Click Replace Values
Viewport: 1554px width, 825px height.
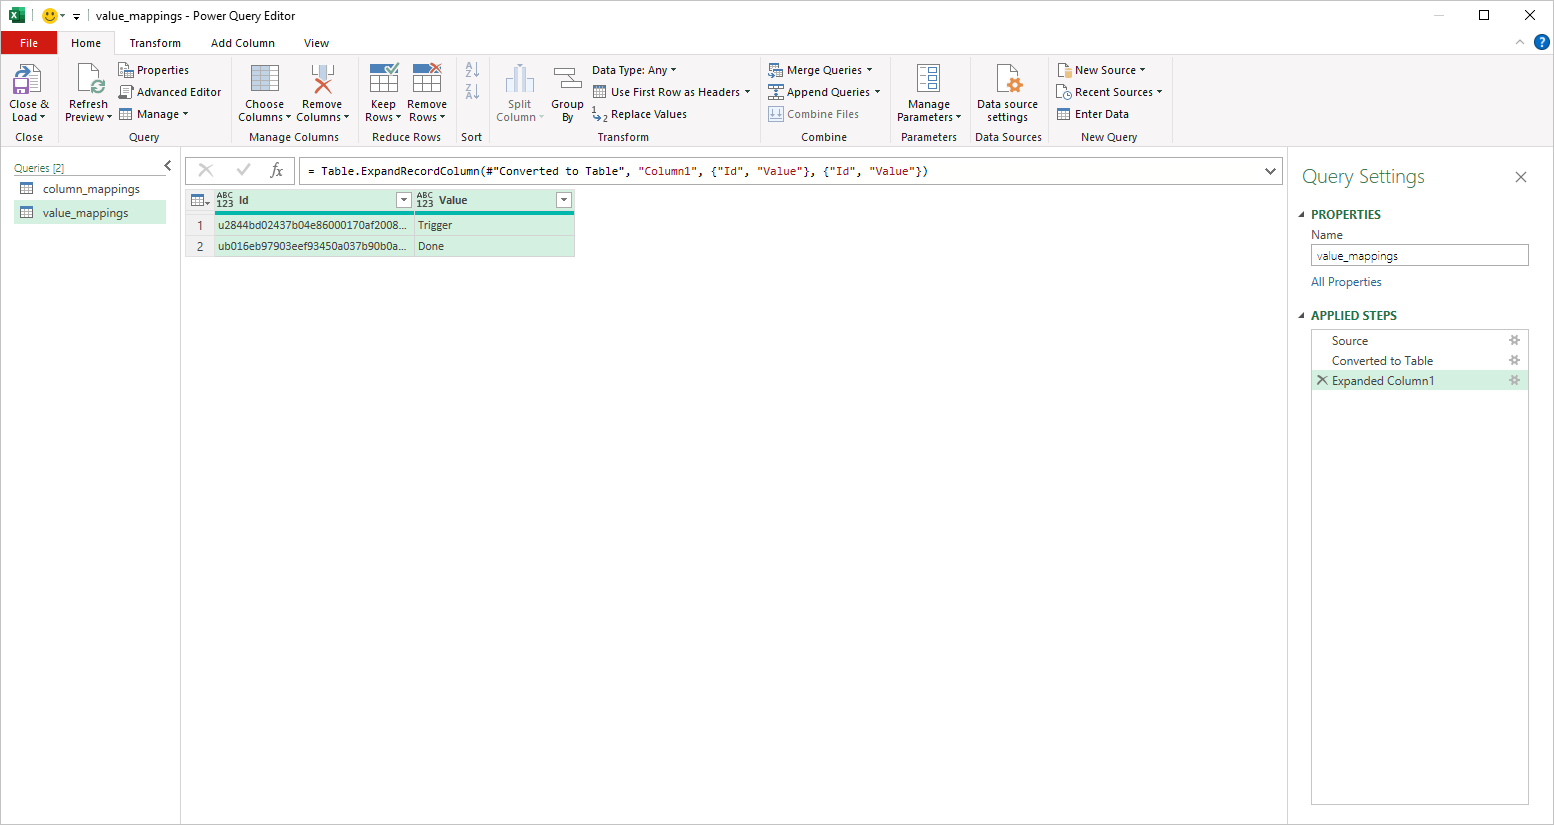(x=639, y=114)
